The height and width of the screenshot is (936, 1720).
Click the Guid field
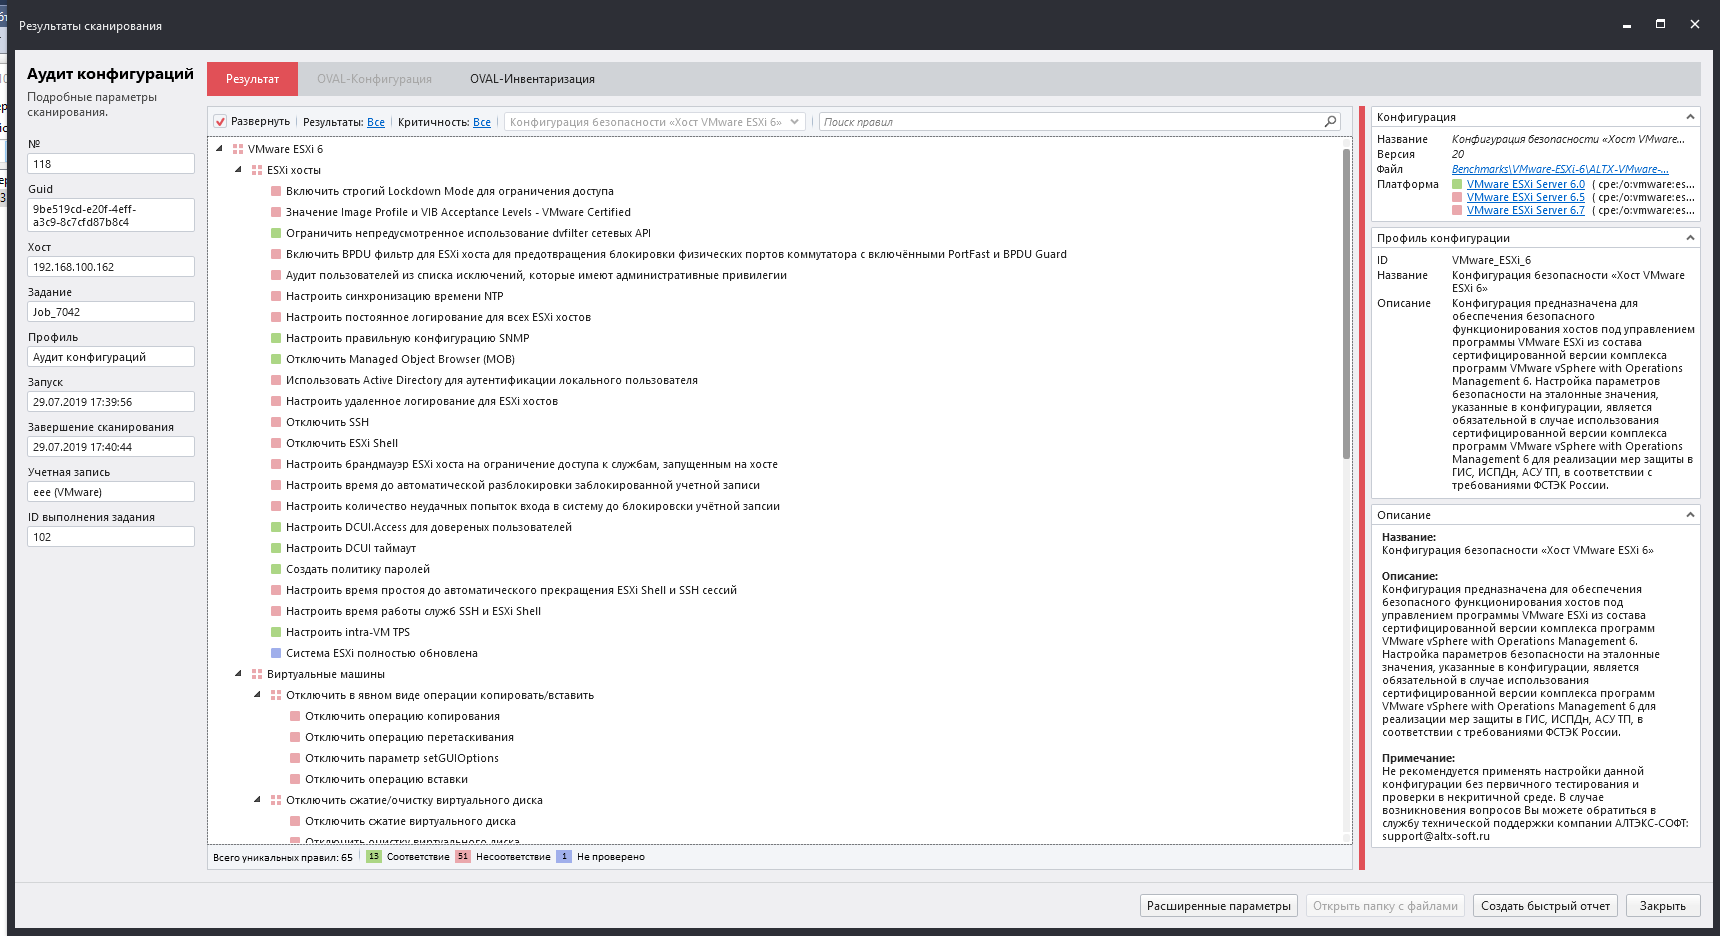click(x=111, y=215)
